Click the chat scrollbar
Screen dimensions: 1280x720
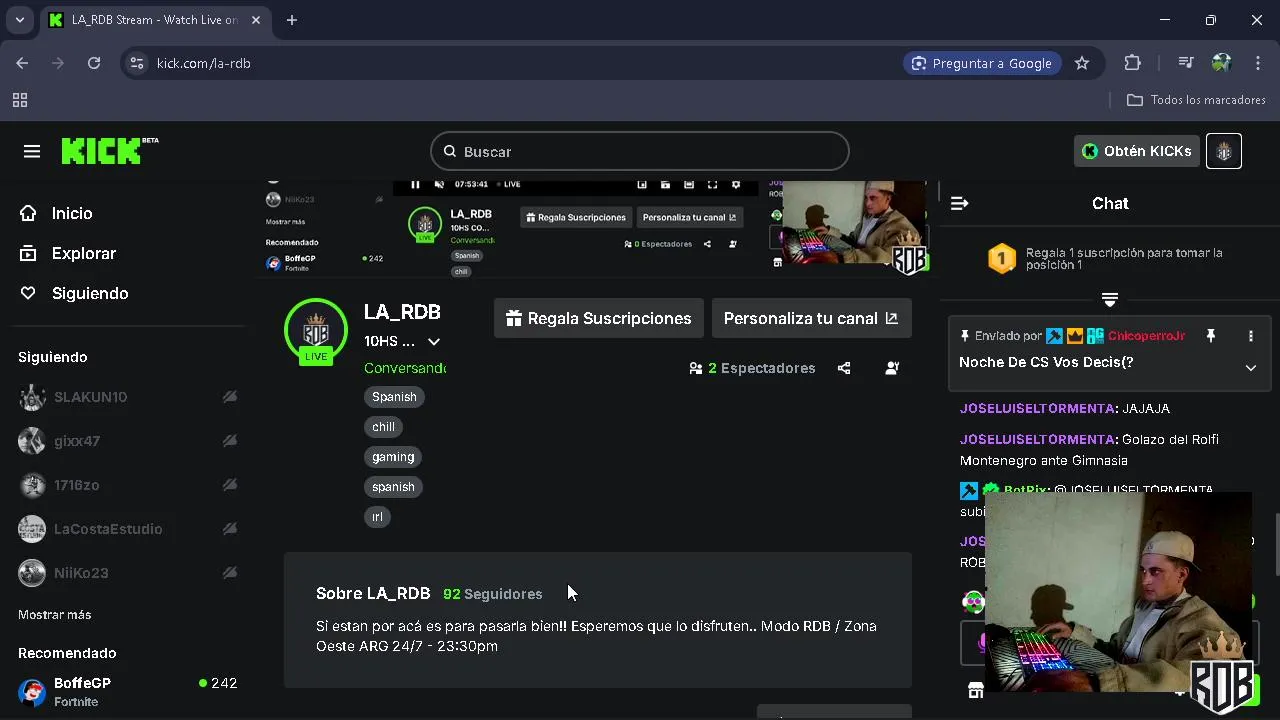[1276, 546]
